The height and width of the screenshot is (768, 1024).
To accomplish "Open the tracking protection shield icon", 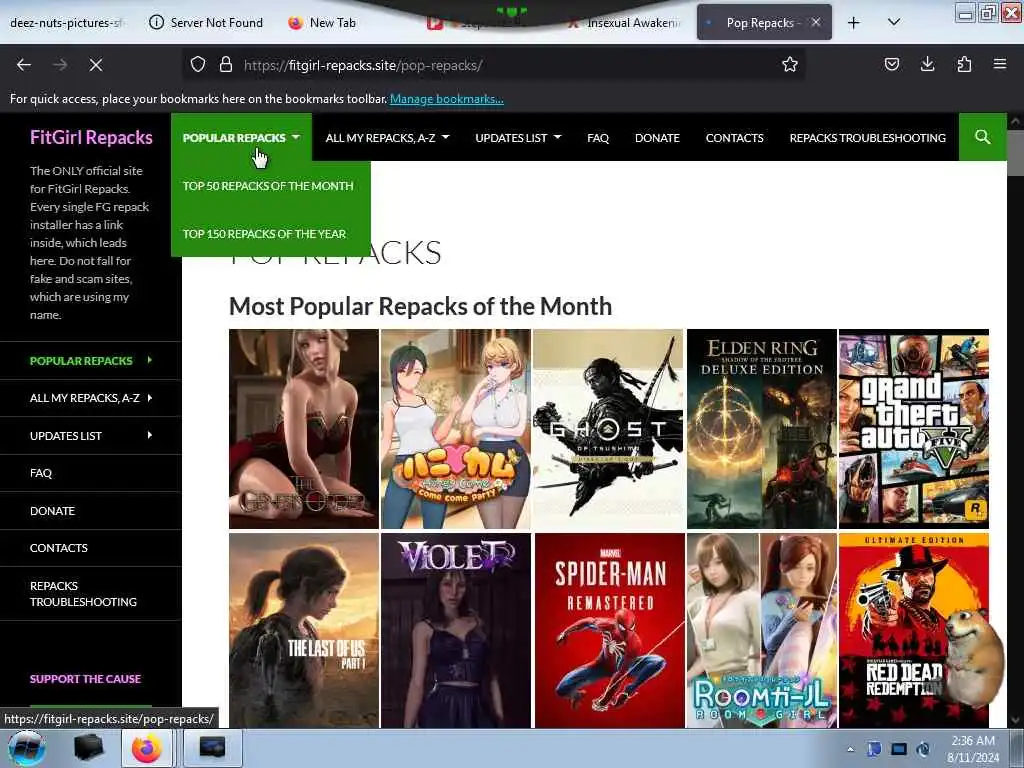I will click(x=198, y=65).
